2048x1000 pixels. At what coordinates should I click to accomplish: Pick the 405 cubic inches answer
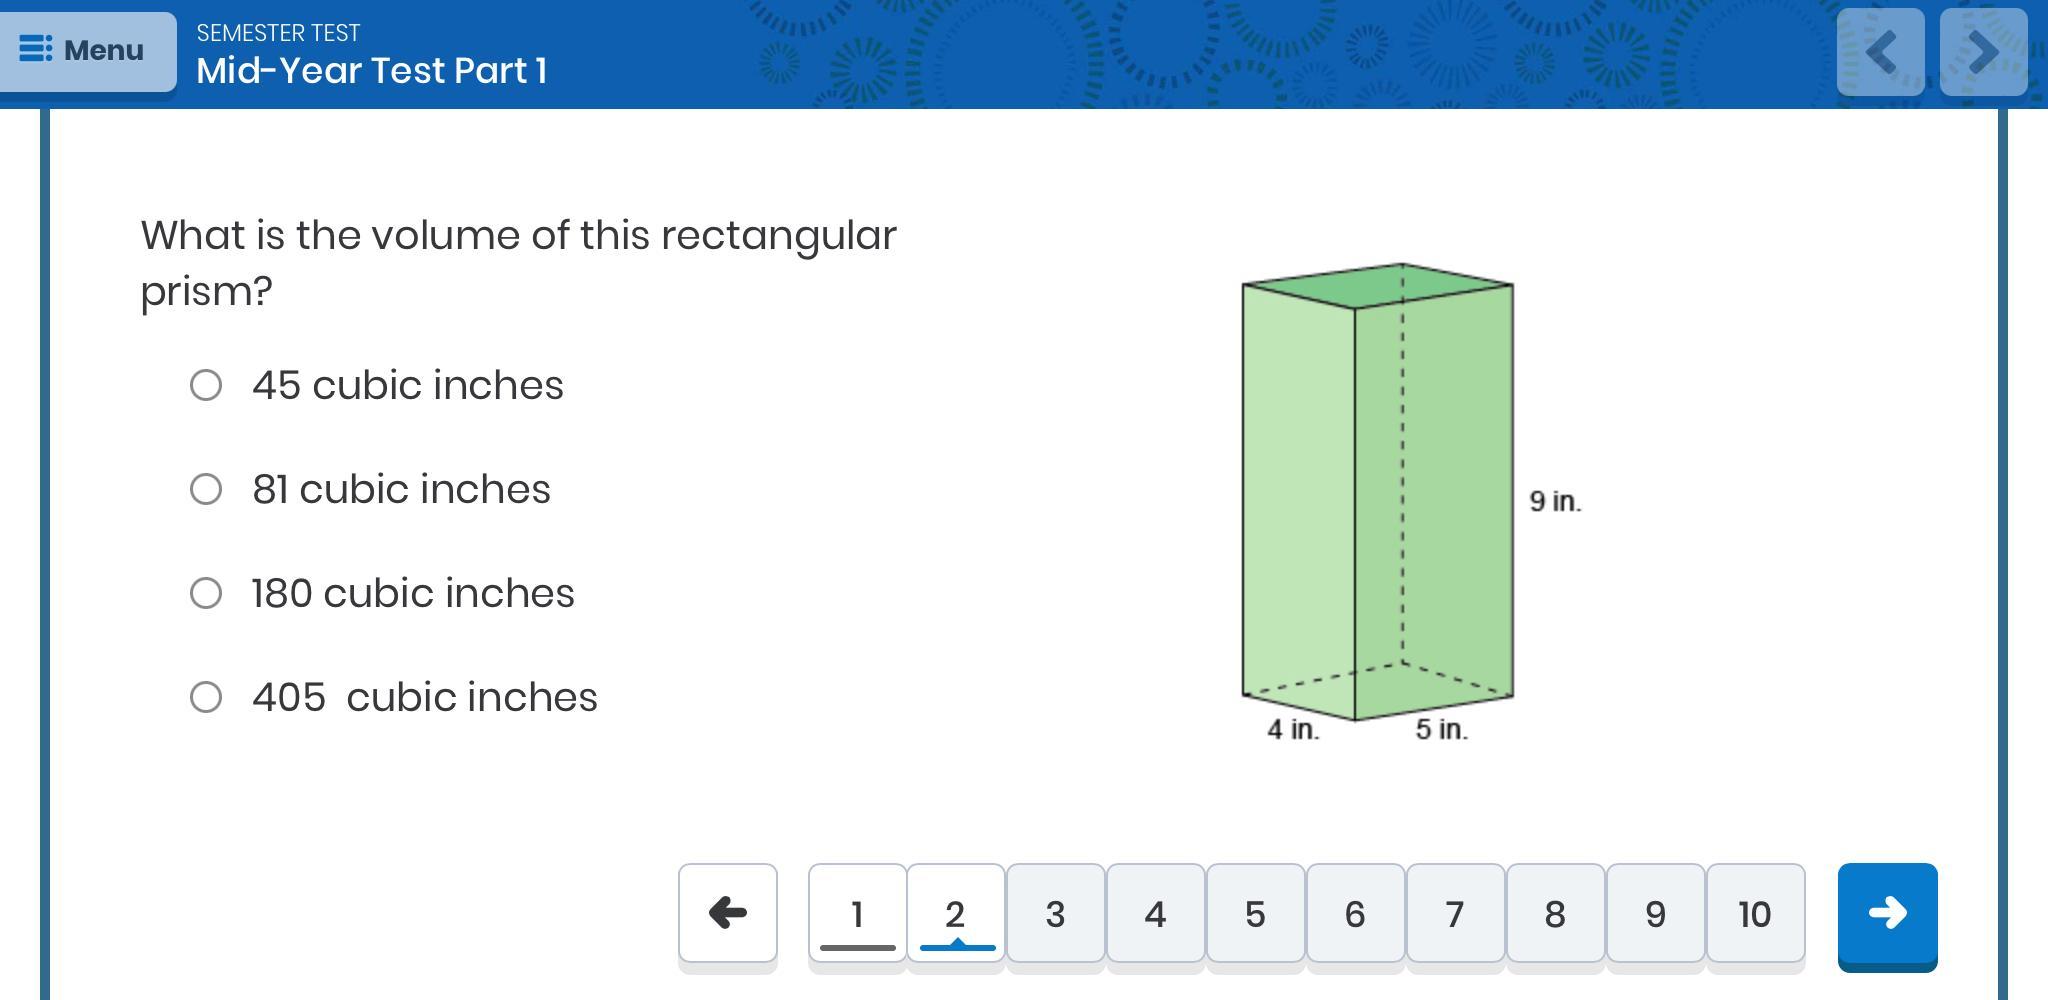[x=206, y=697]
